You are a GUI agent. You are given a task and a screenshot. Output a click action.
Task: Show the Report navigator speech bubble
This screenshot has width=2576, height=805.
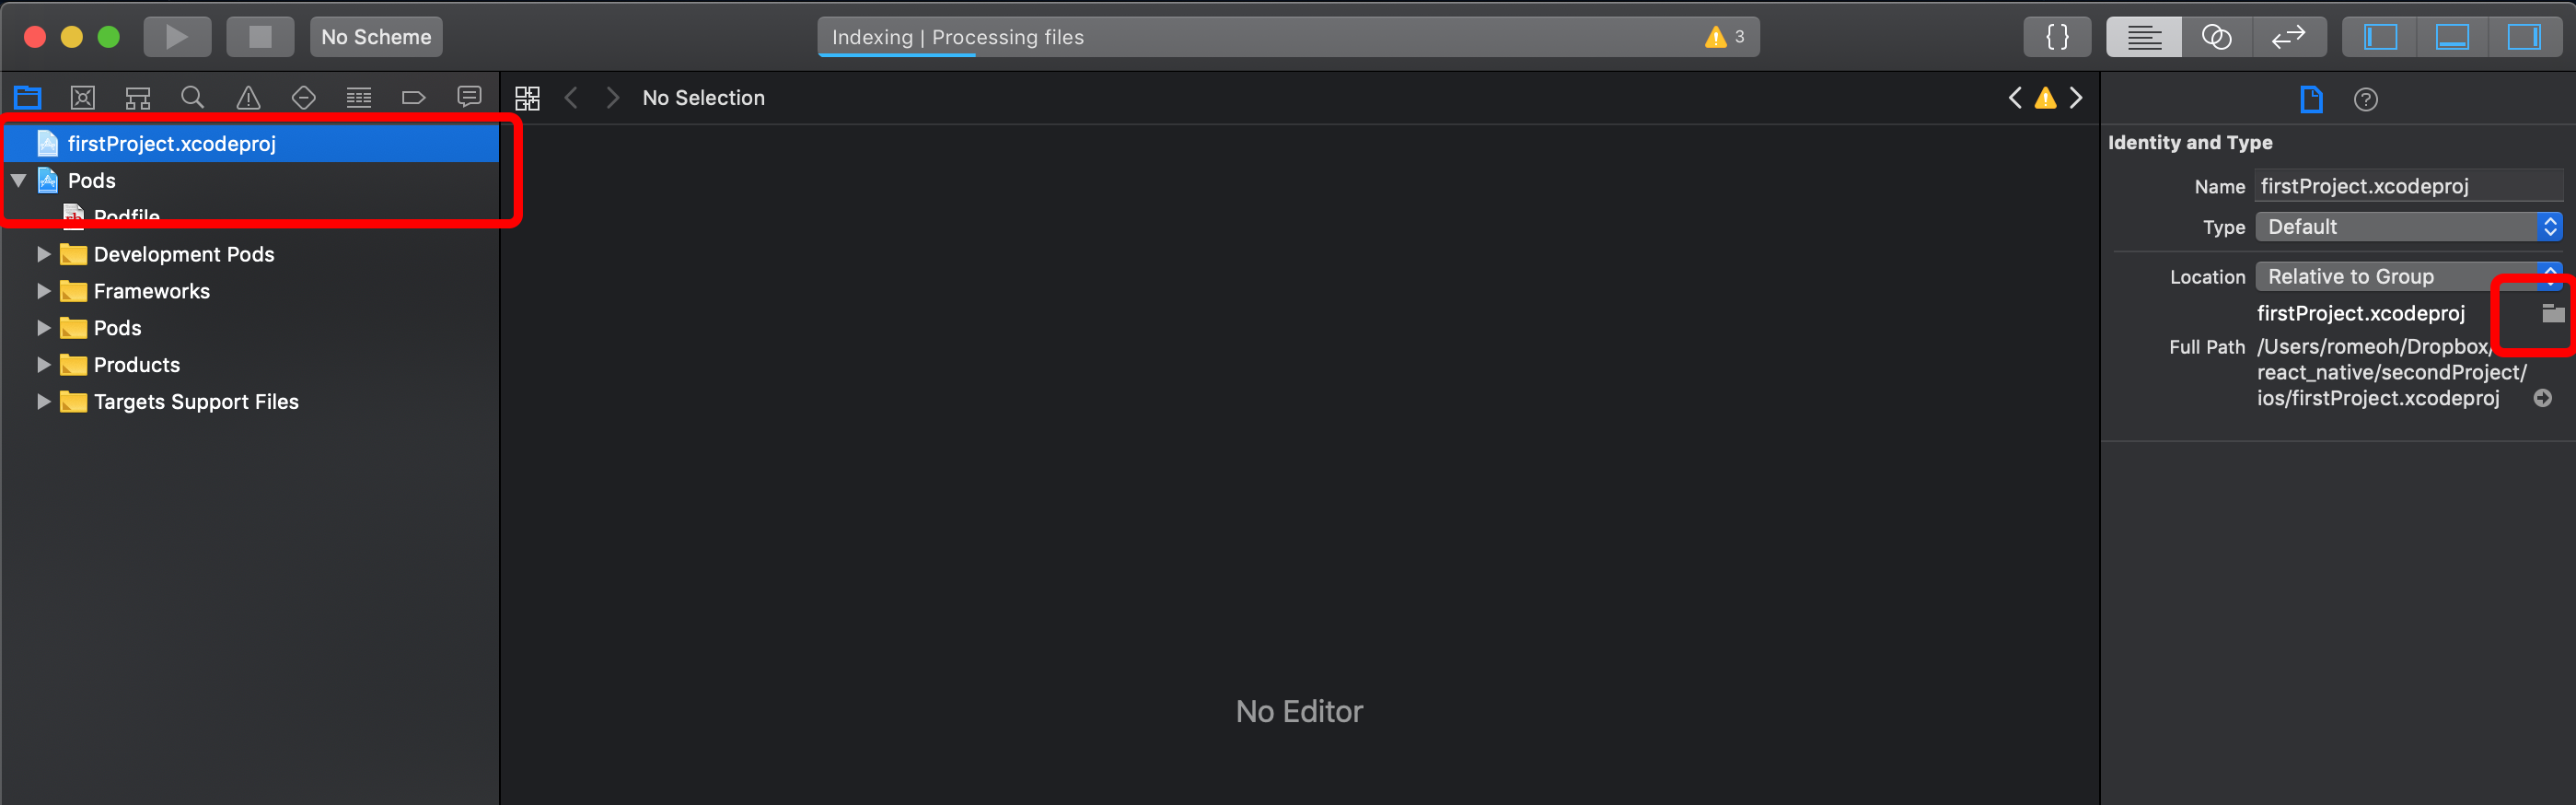pos(469,97)
